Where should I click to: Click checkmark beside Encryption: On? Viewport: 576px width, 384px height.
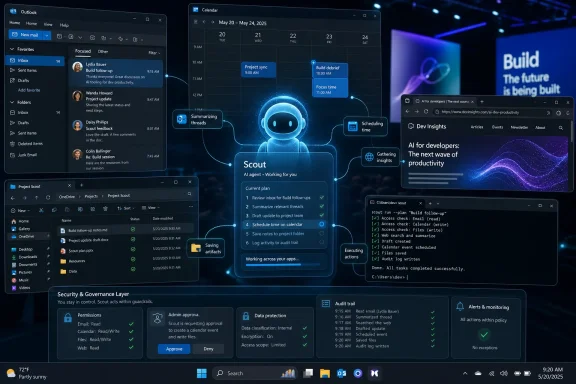[x=305, y=336]
